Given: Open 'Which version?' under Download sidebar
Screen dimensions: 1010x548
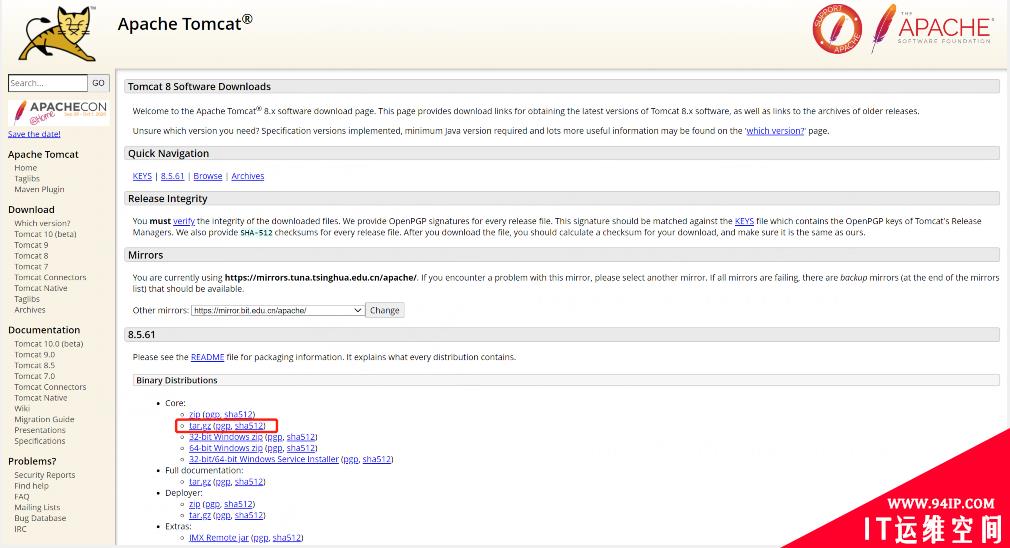Looking at the screenshot, I should coord(43,223).
